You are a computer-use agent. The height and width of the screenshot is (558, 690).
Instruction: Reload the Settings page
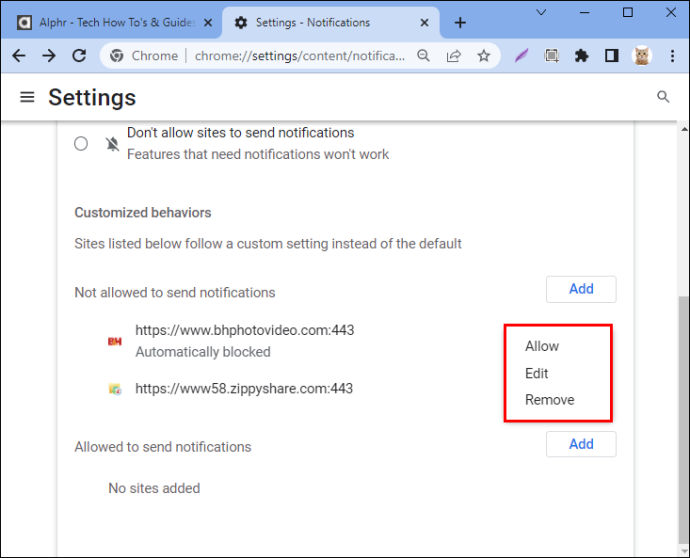(79, 56)
